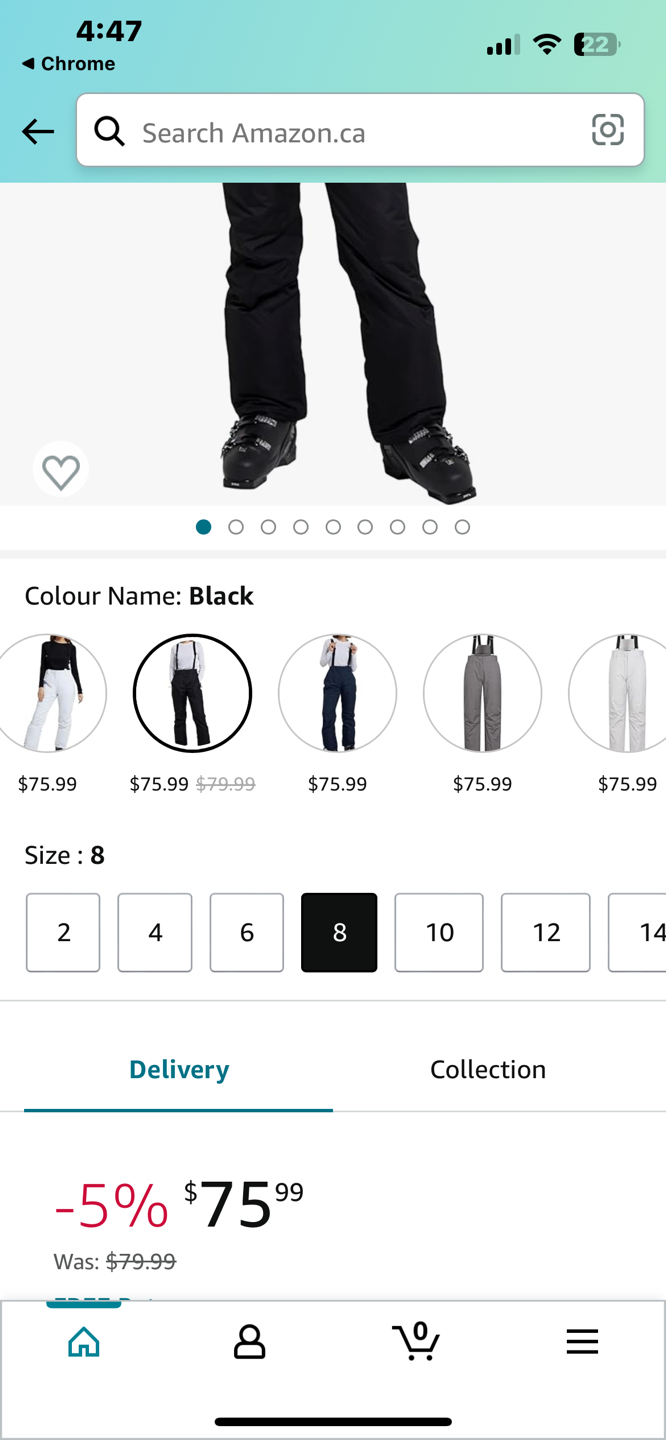Tap the back arrow icon
This screenshot has width=666, height=1440.
(38, 131)
